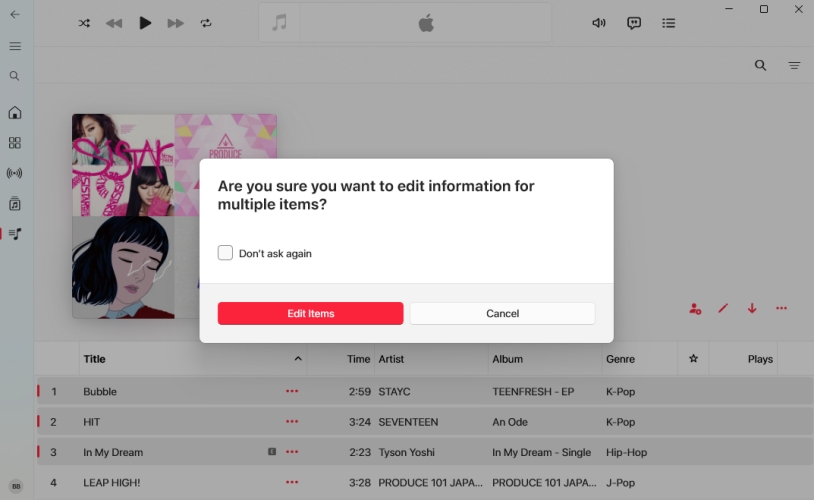Screen dimensions: 814x500
Task: Sort by the Plays column header
Action: (760, 359)
